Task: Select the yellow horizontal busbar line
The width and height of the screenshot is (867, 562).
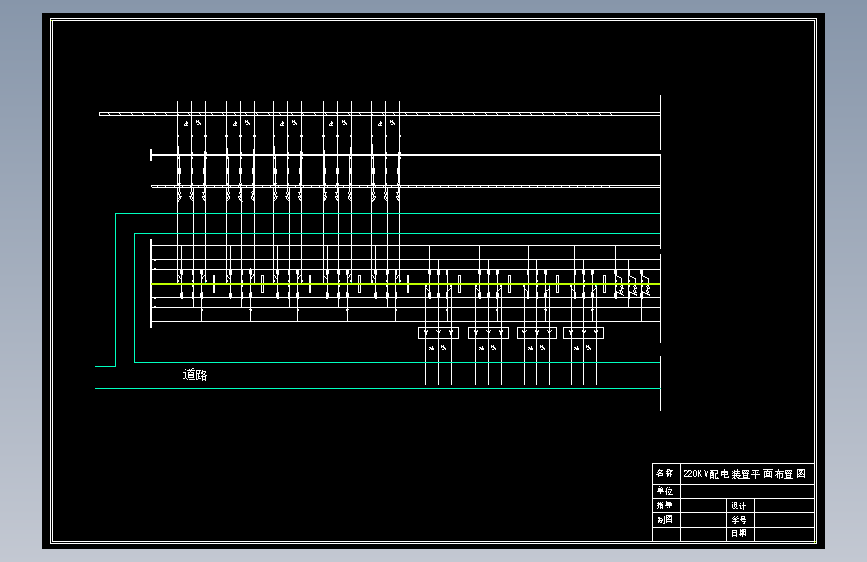Action: pos(405,284)
